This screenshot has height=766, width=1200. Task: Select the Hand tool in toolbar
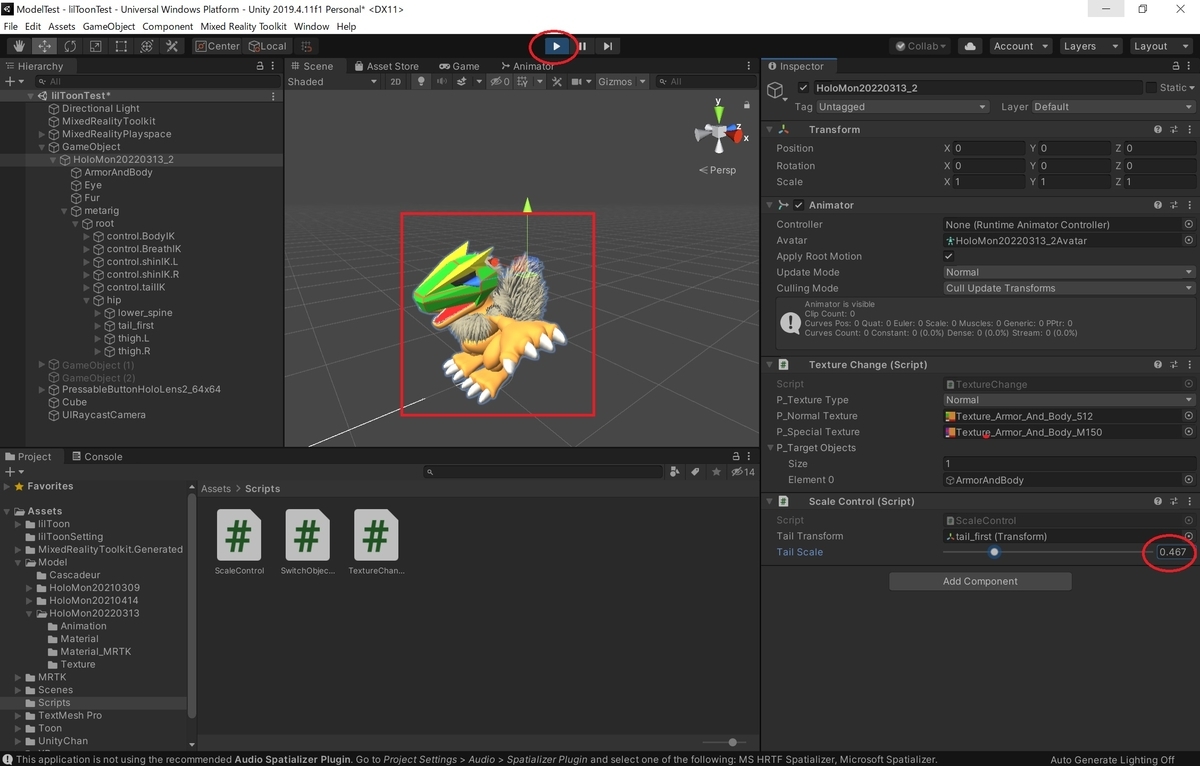19,46
